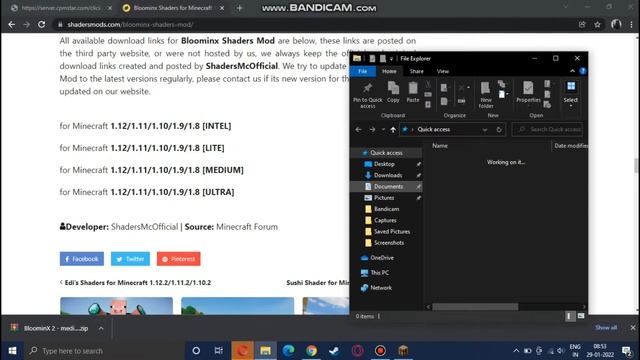Screen dimensions: 640x360
Task: Show hidden system tray icons
Action: tap(516, 351)
